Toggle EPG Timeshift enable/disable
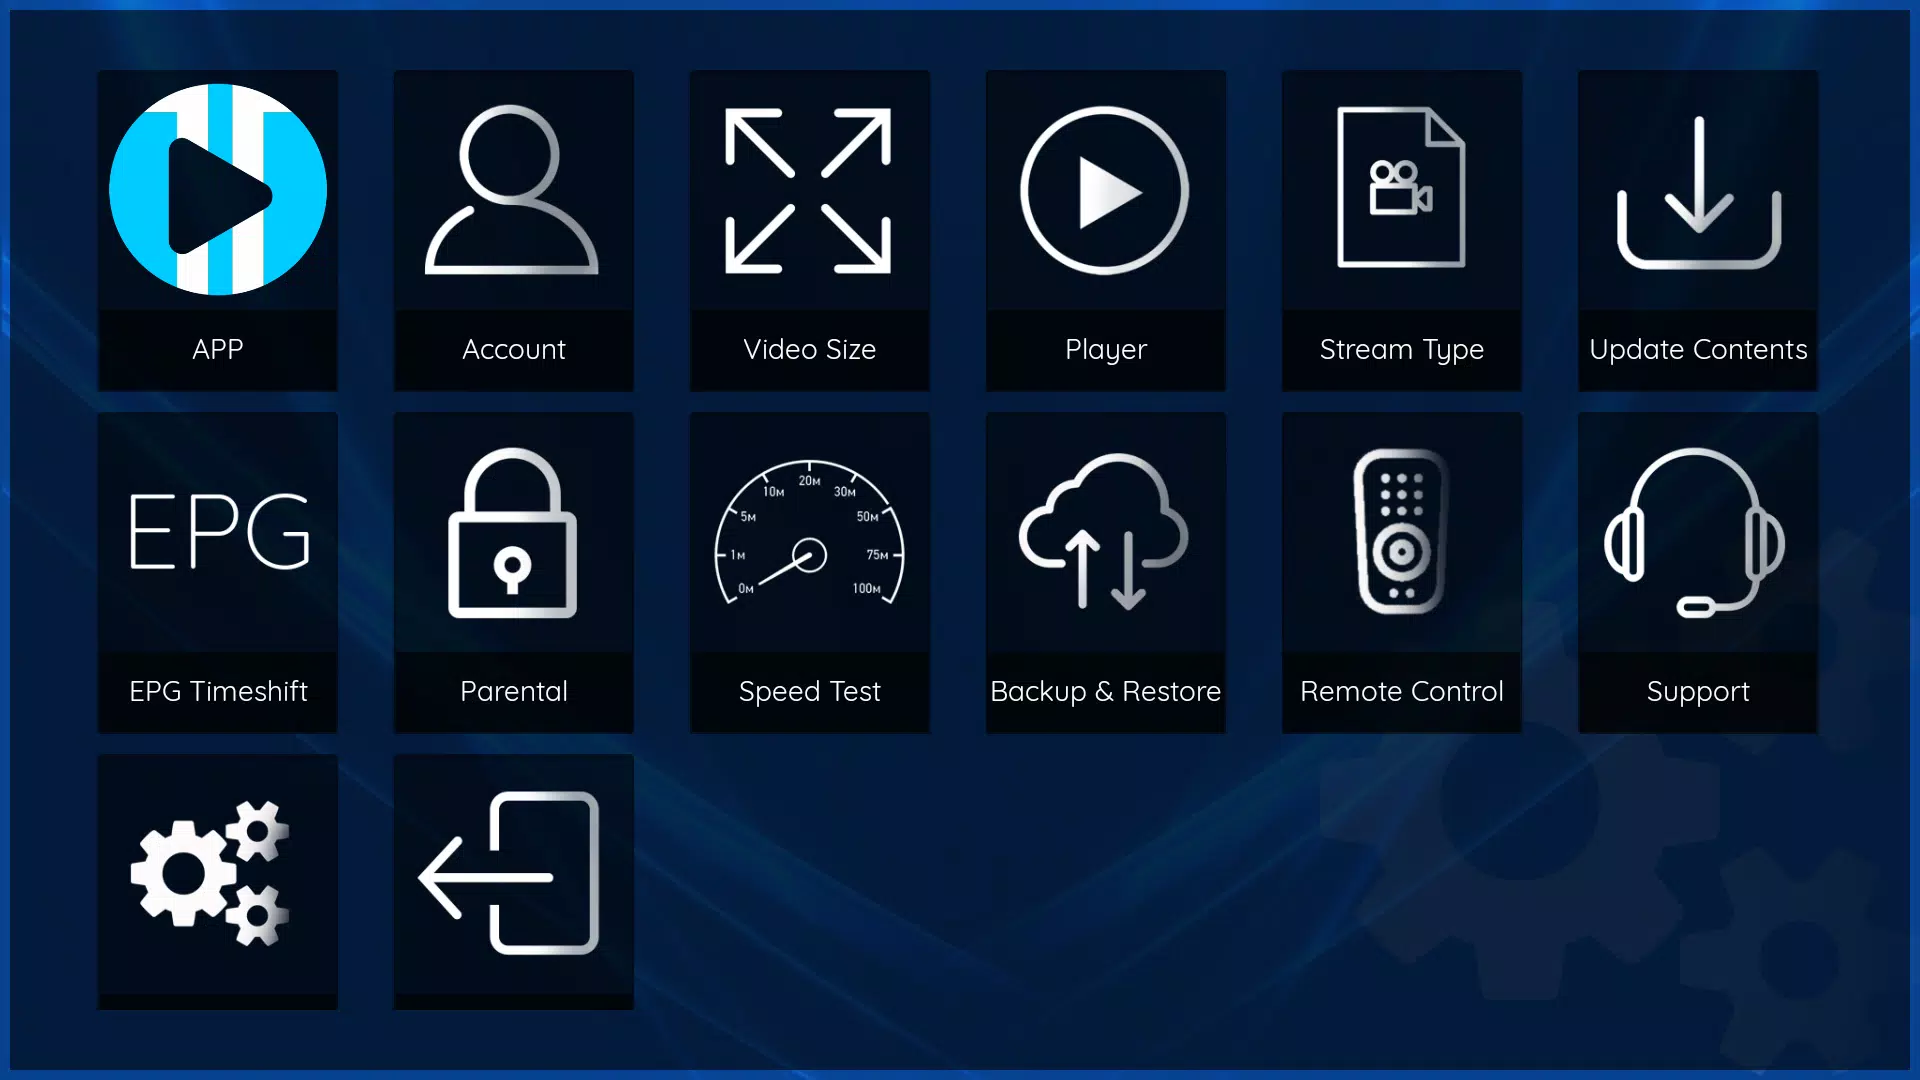 [x=216, y=572]
